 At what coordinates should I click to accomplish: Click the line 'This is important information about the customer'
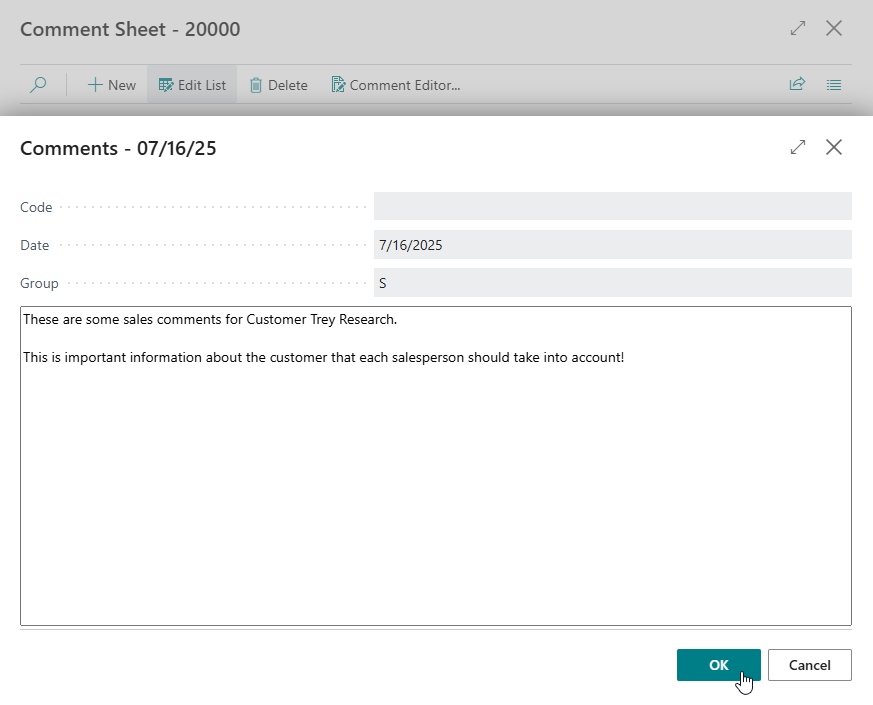(175, 357)
